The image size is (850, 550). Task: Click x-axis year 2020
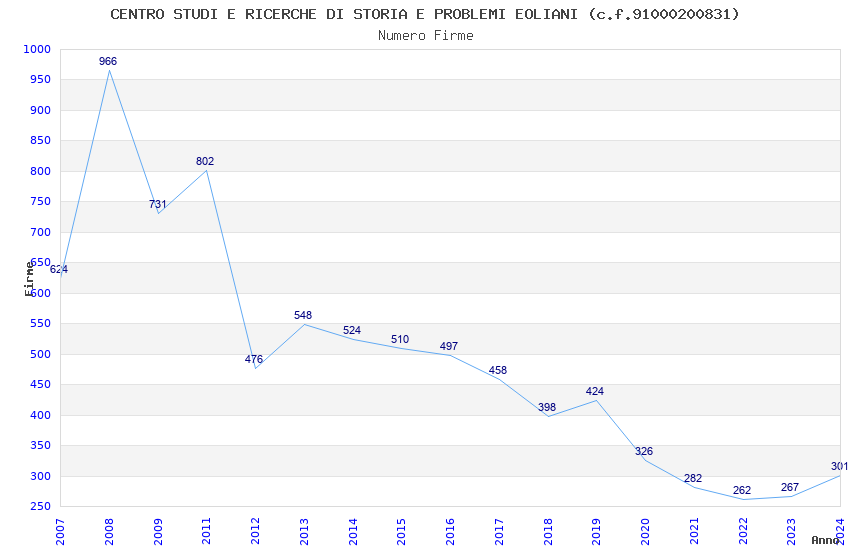pyautogui.click(x=645, y=532)
